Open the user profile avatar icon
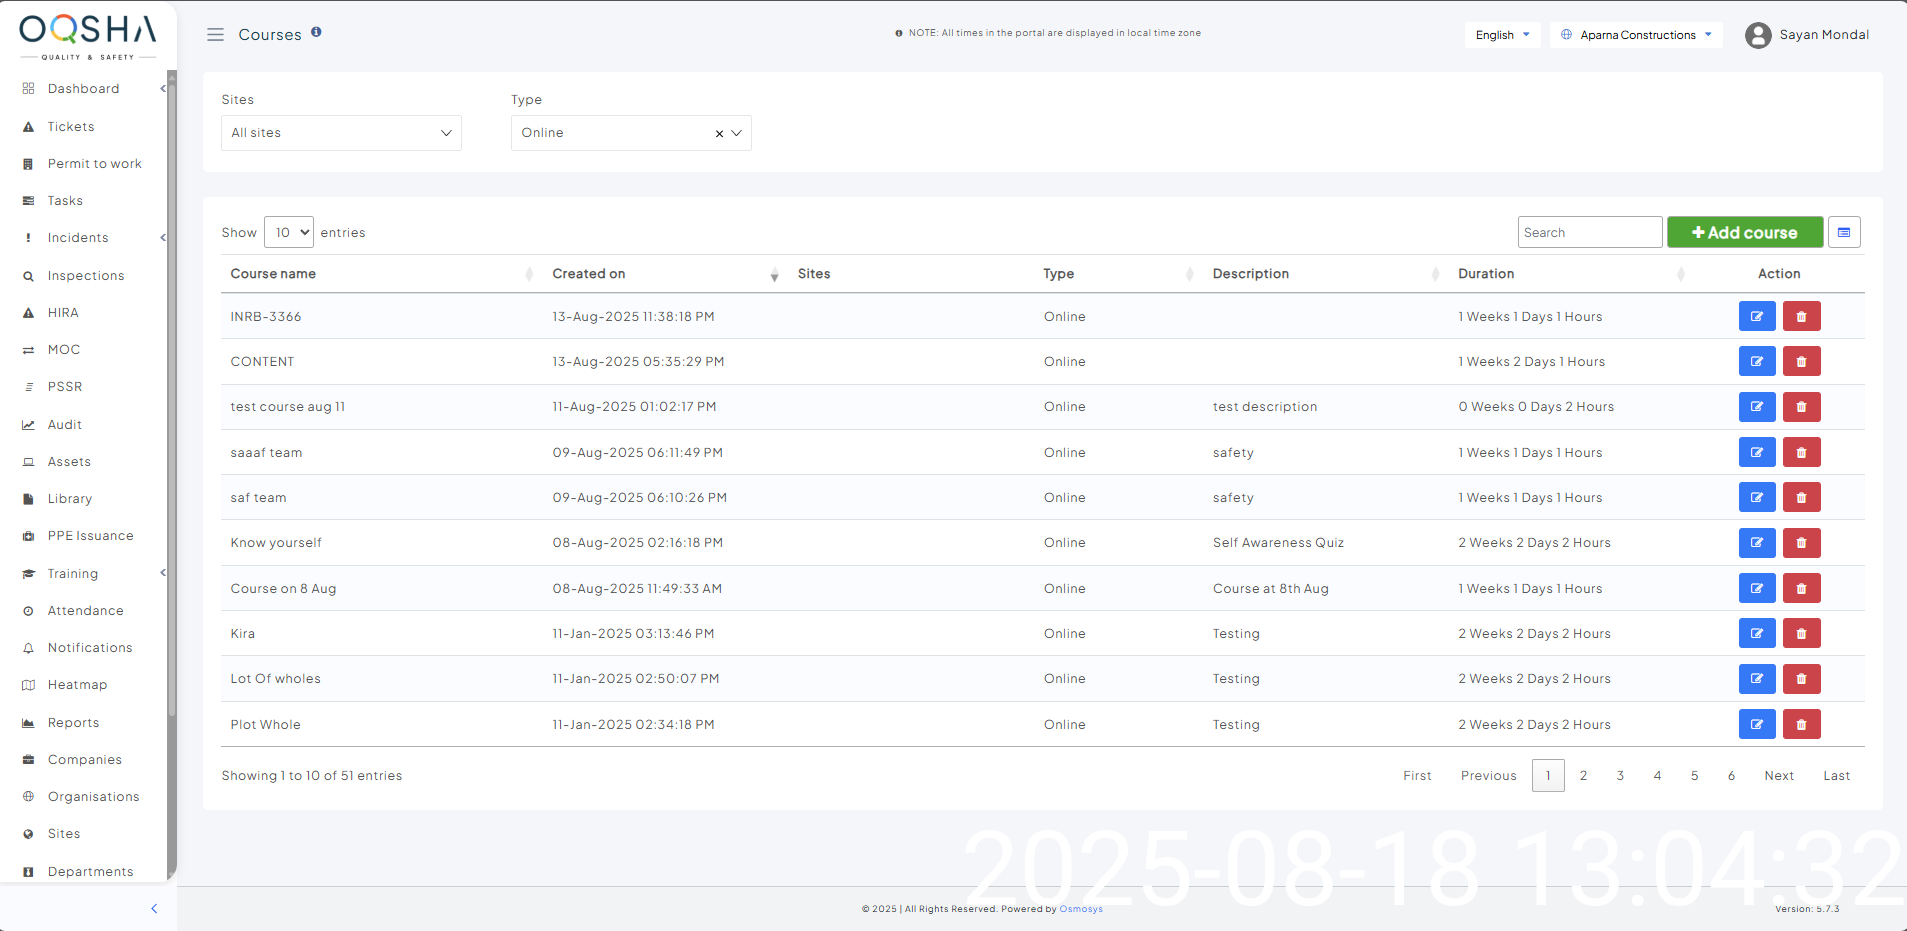This screenshot has height=931, width=1907. pyautogui.click(x=1757, y=35)
